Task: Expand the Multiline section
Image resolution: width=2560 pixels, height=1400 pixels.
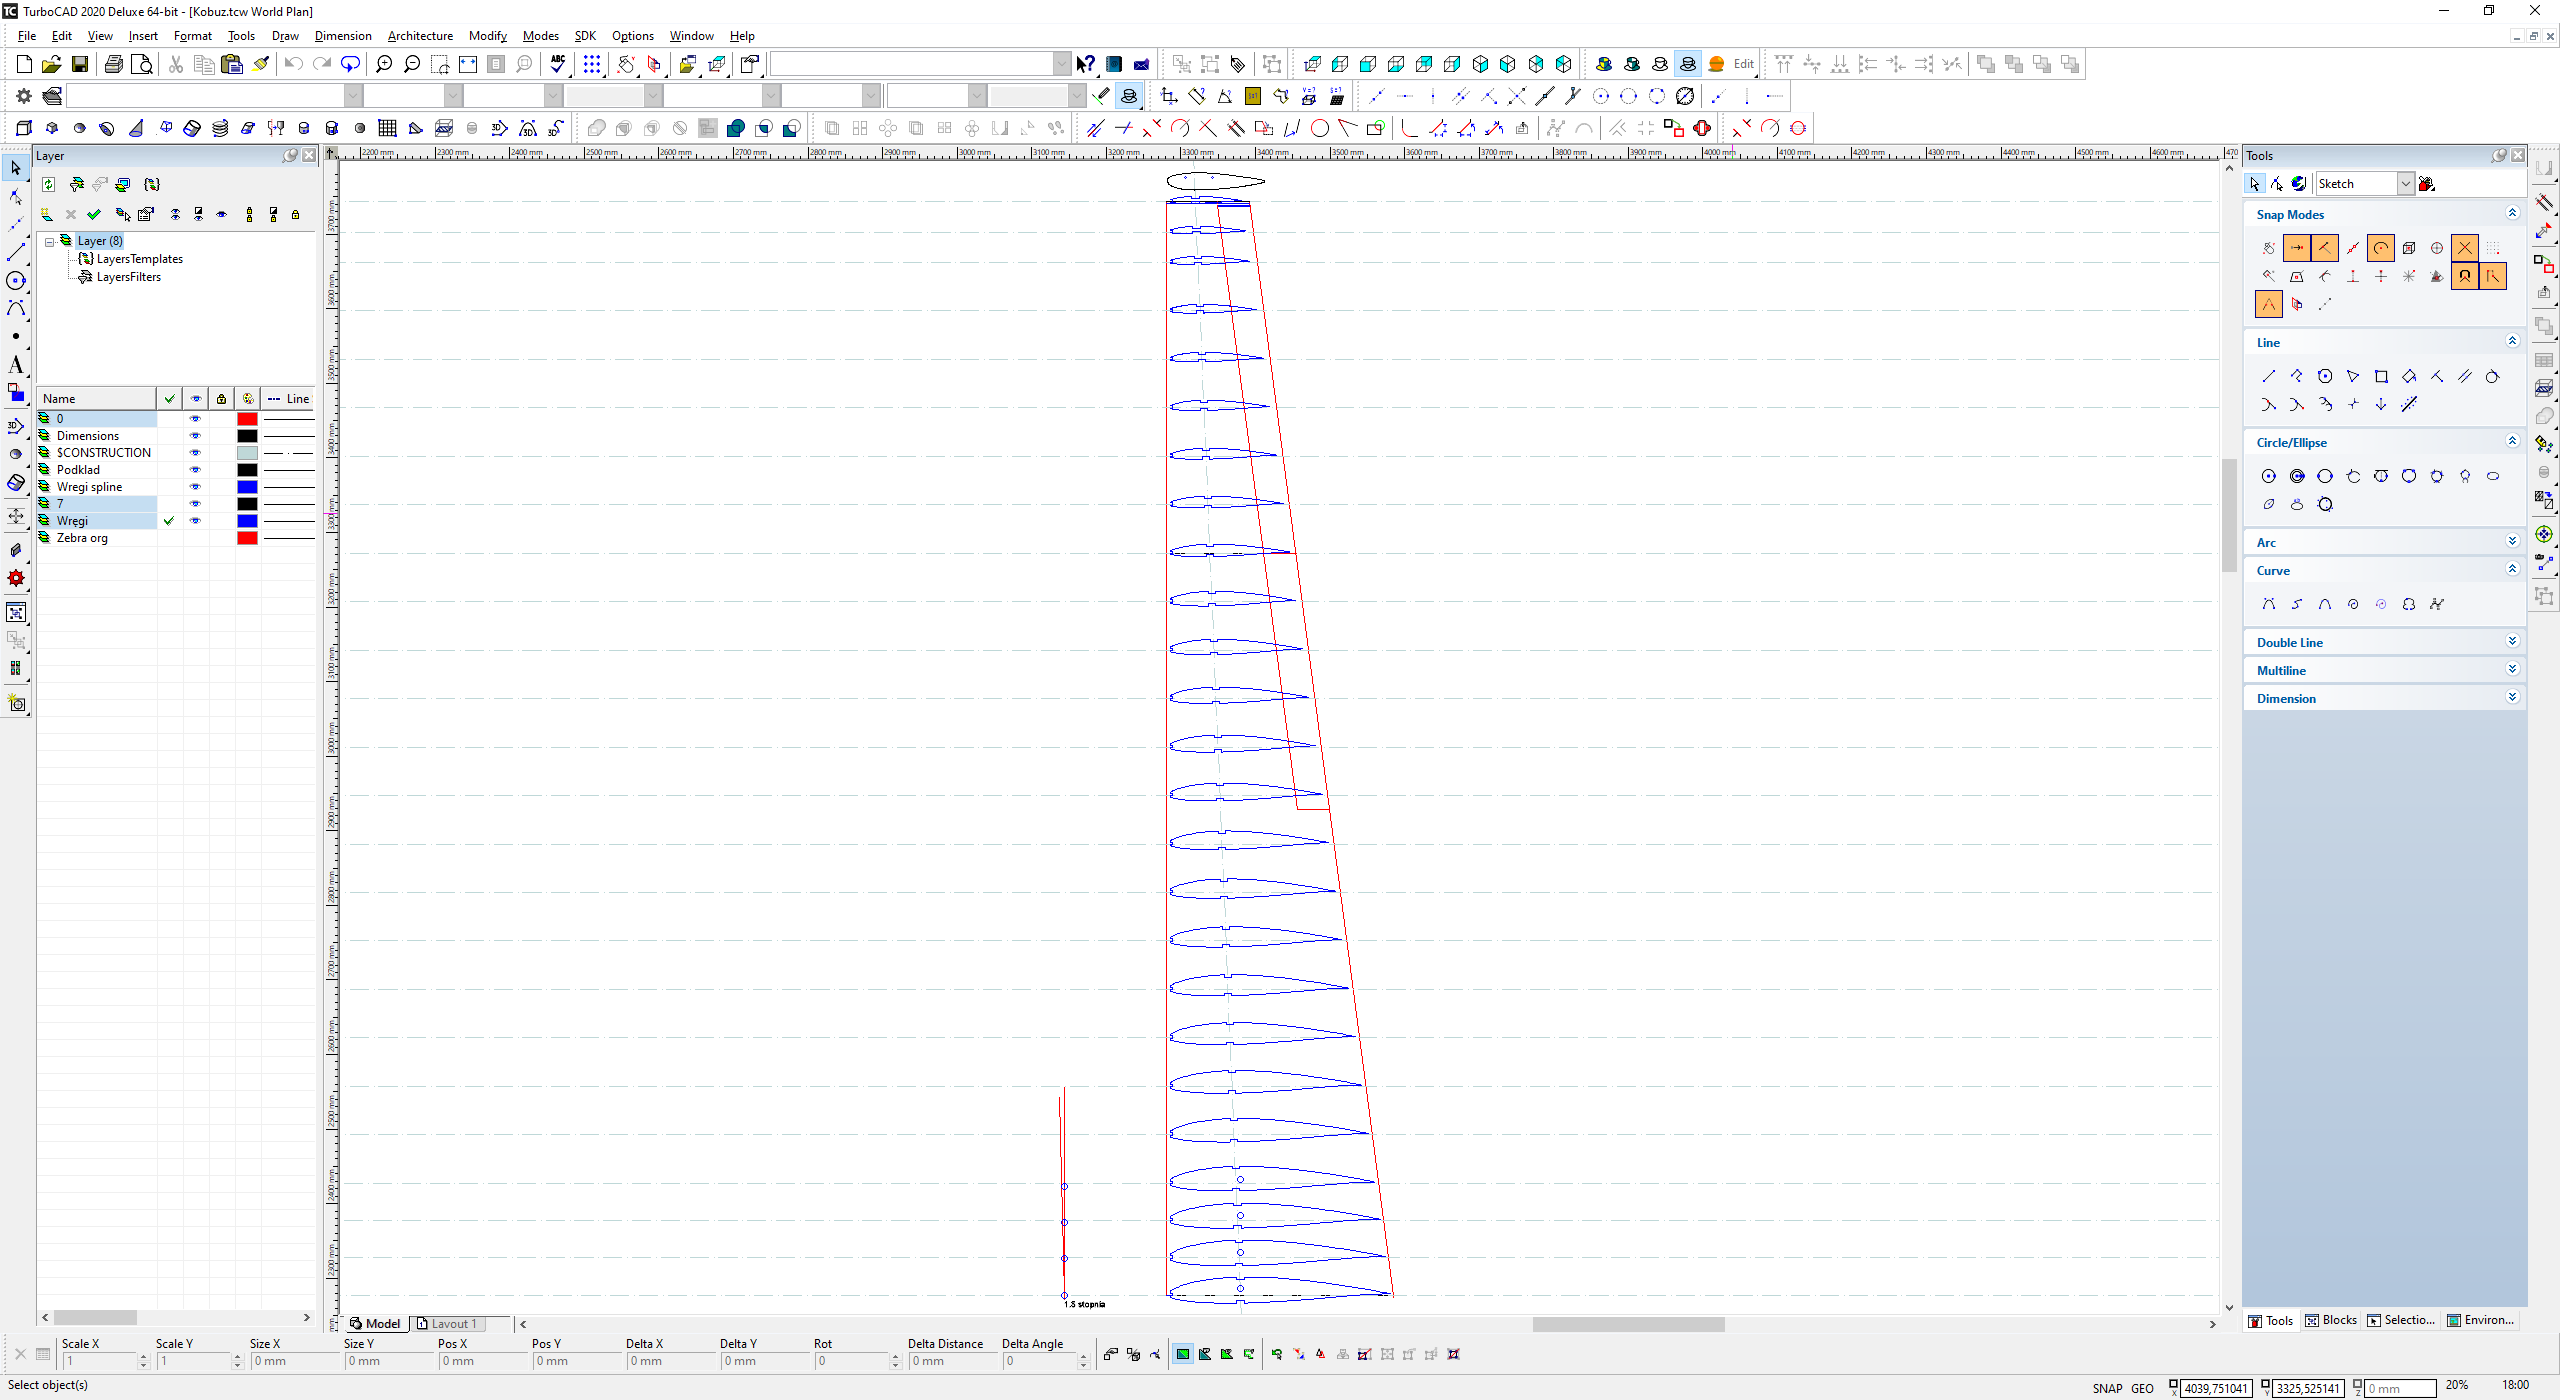Action: (x=2512, y=670)
